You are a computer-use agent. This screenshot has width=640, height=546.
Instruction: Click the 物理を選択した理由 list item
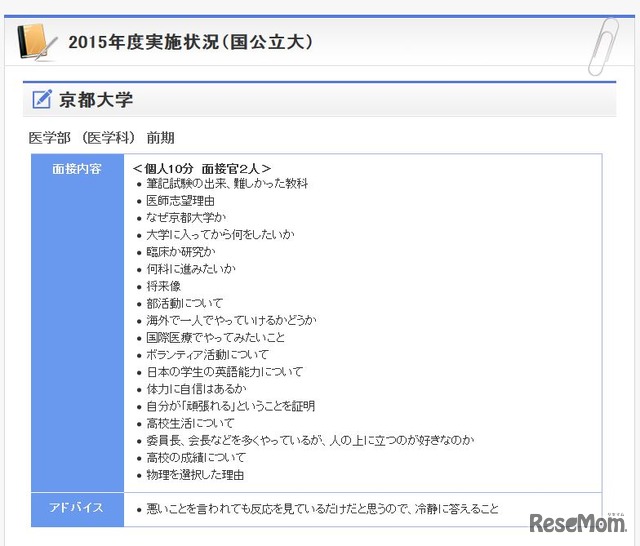[195, 475]
